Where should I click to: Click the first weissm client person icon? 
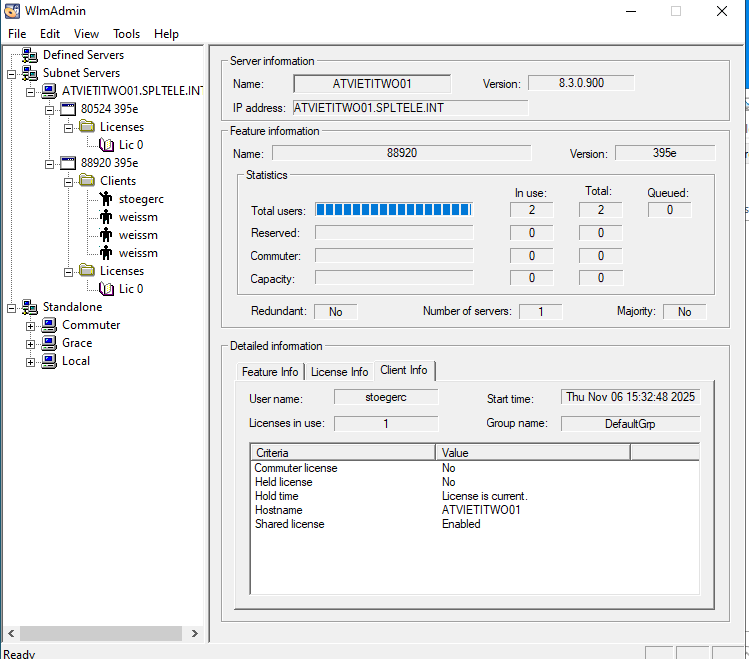pyautogui.click(x=106, y=217)
